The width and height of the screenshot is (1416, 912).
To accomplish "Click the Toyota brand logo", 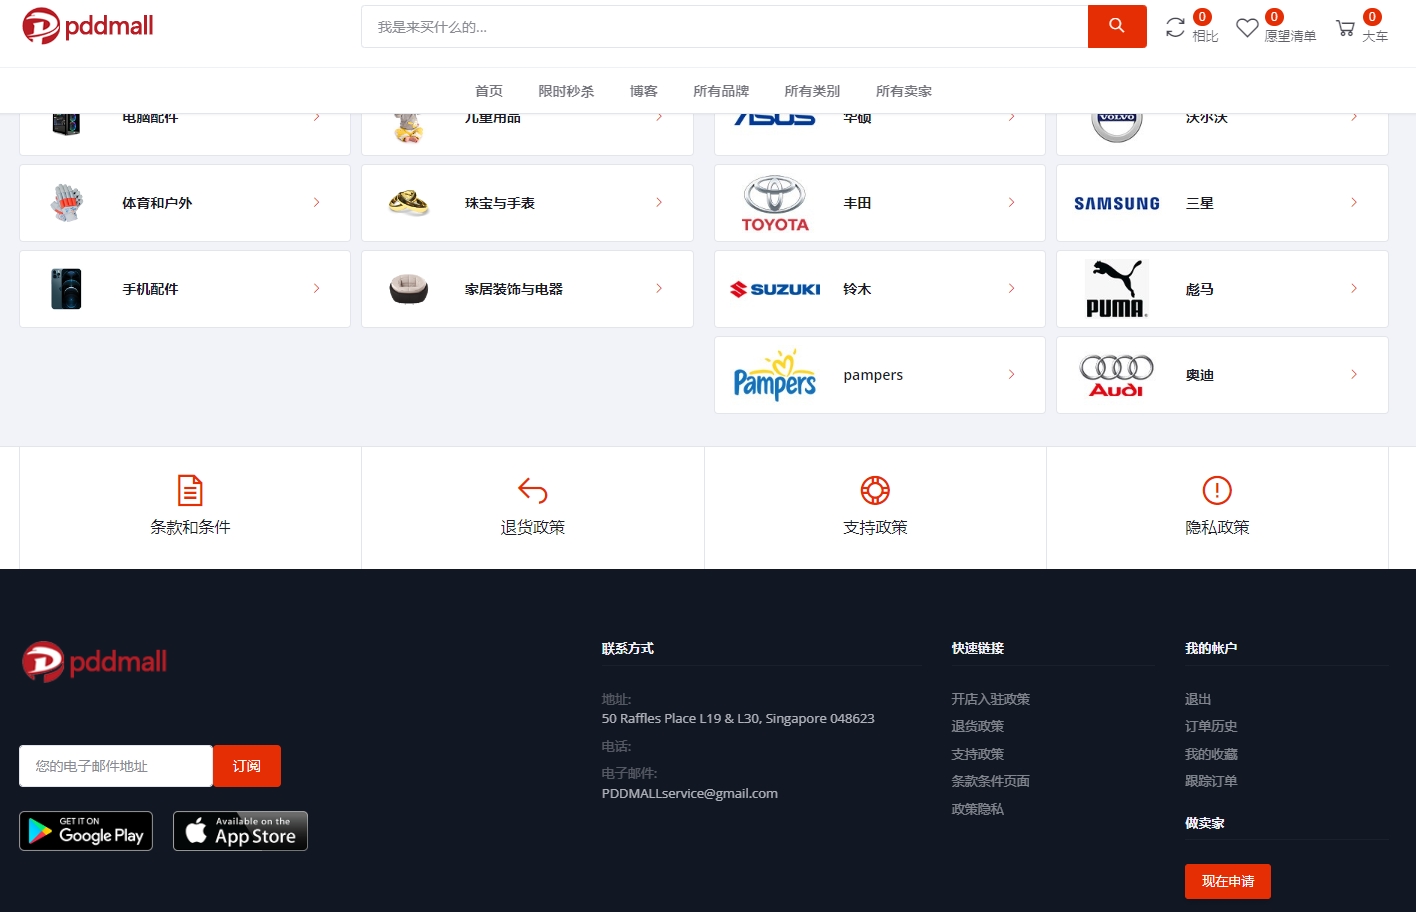I will [775, 203].
